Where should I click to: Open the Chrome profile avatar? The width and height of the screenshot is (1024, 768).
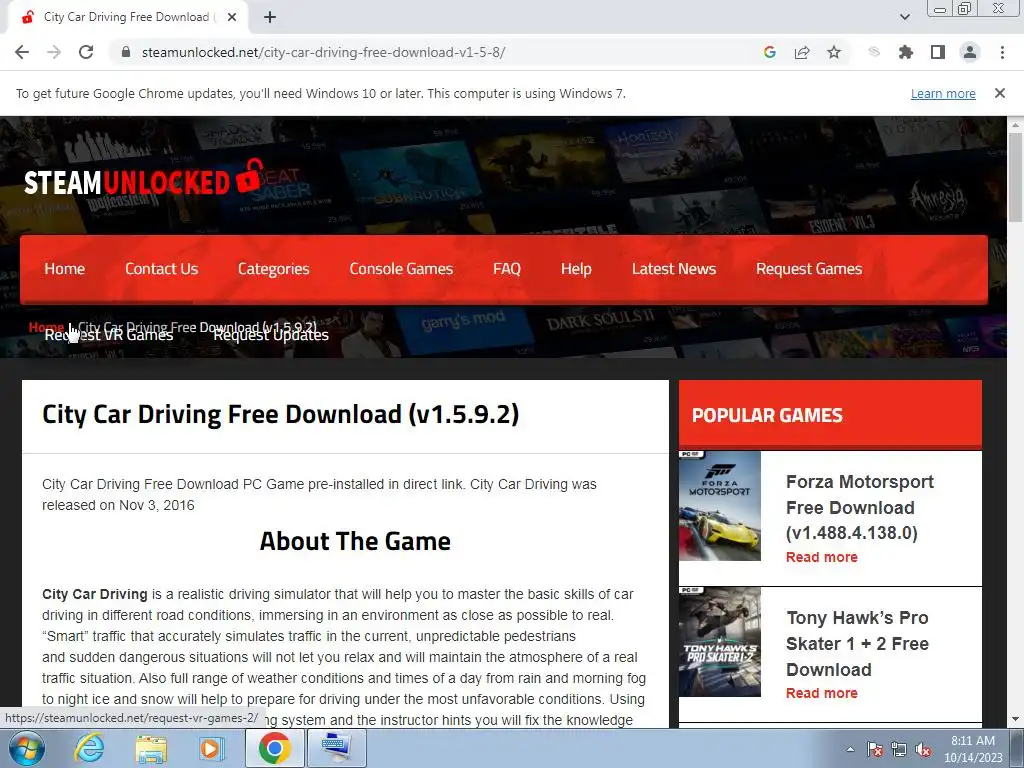(x=970, y=52)
